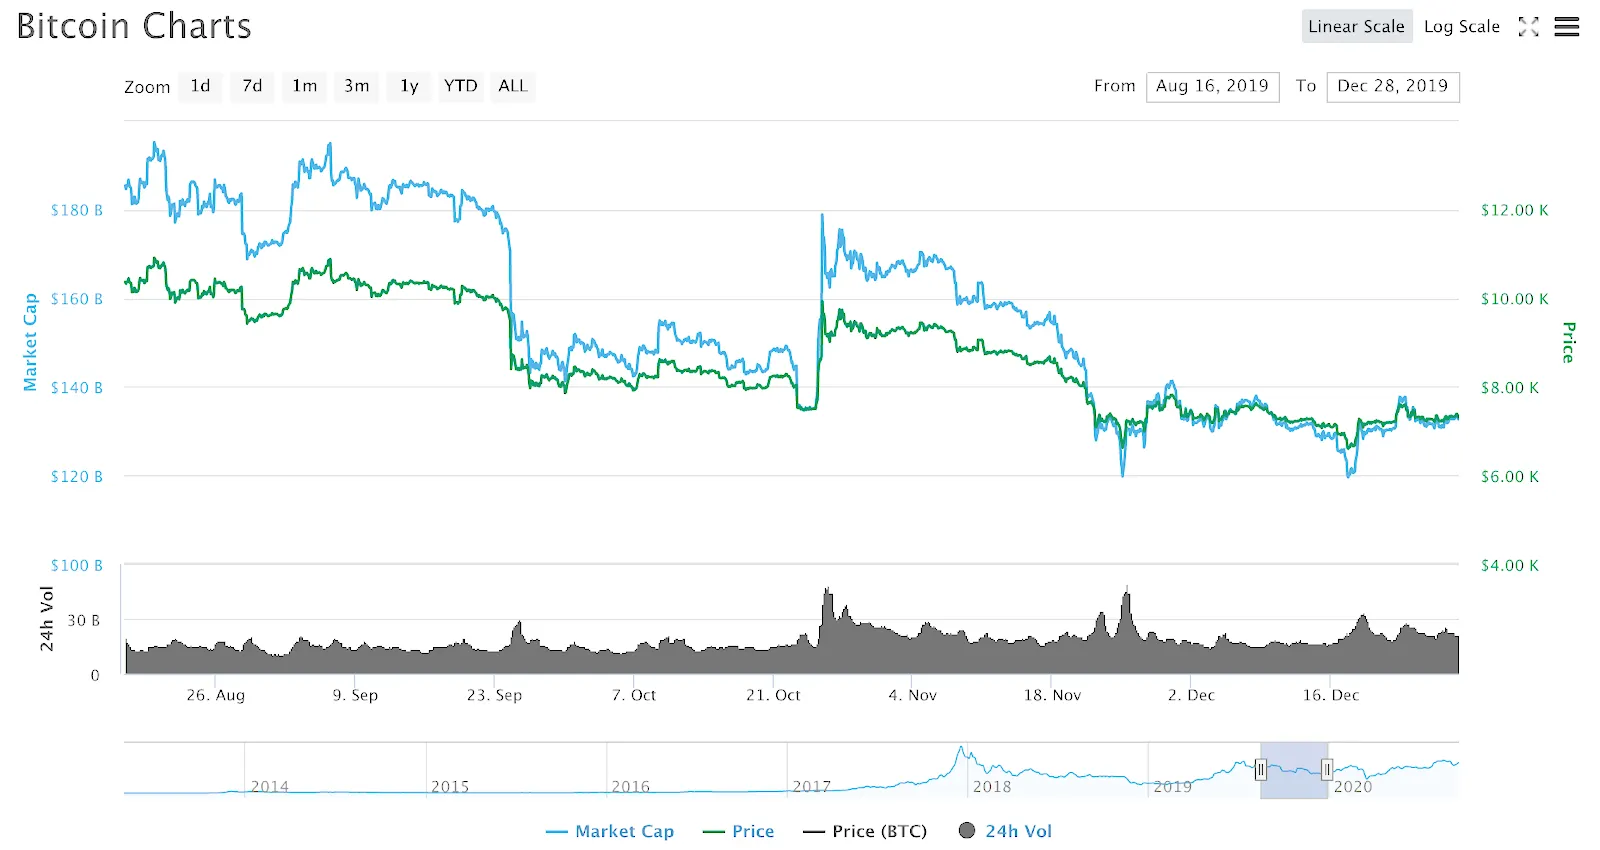Open the hamburger chart options menu
This screenshot has height=850, width=1600.
point(1566,27)
